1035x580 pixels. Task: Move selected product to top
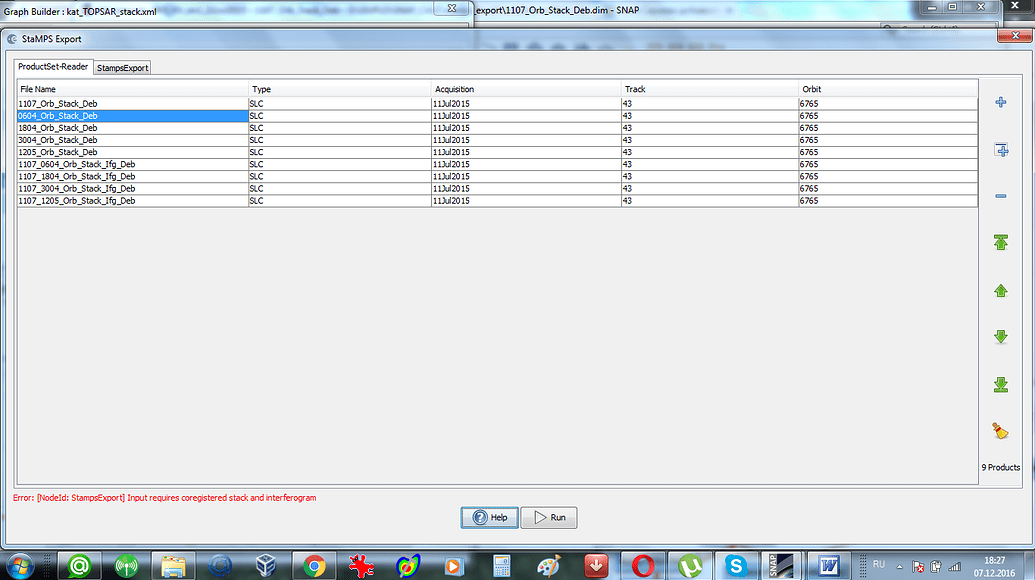1001,242
